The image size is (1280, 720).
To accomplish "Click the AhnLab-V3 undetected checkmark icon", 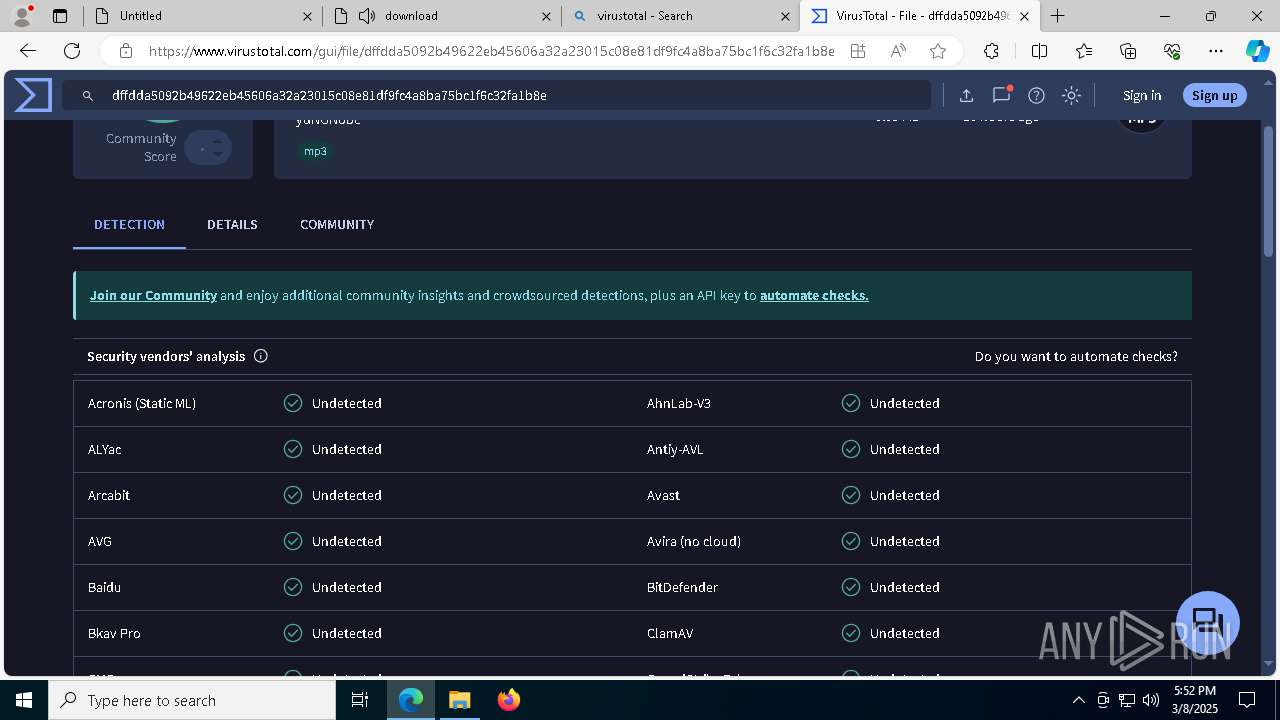I will tap(851, 403).
